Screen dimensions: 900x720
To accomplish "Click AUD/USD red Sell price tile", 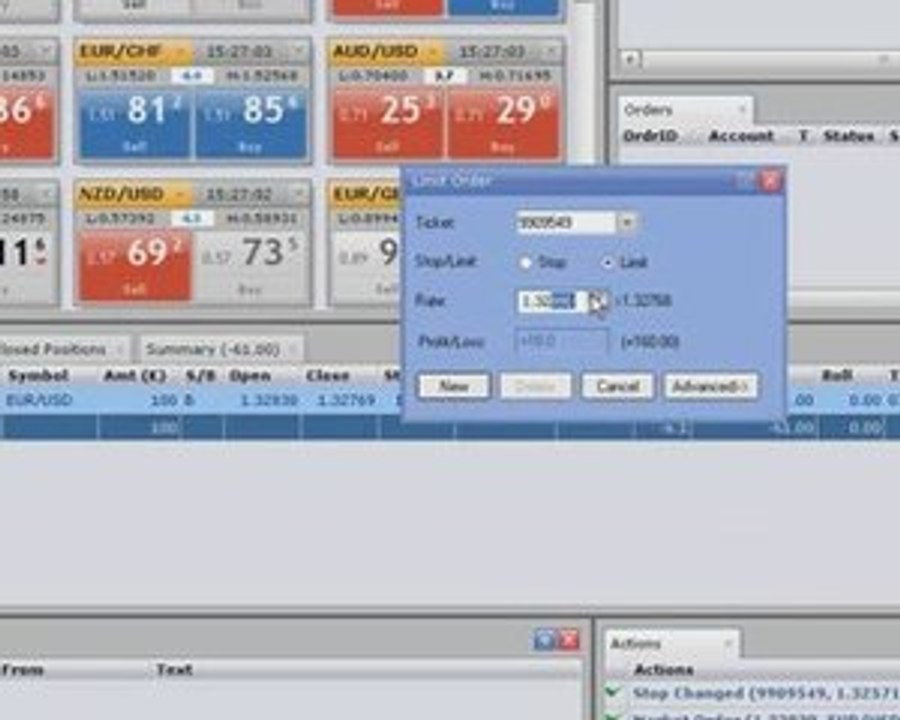I will (388, 123).
